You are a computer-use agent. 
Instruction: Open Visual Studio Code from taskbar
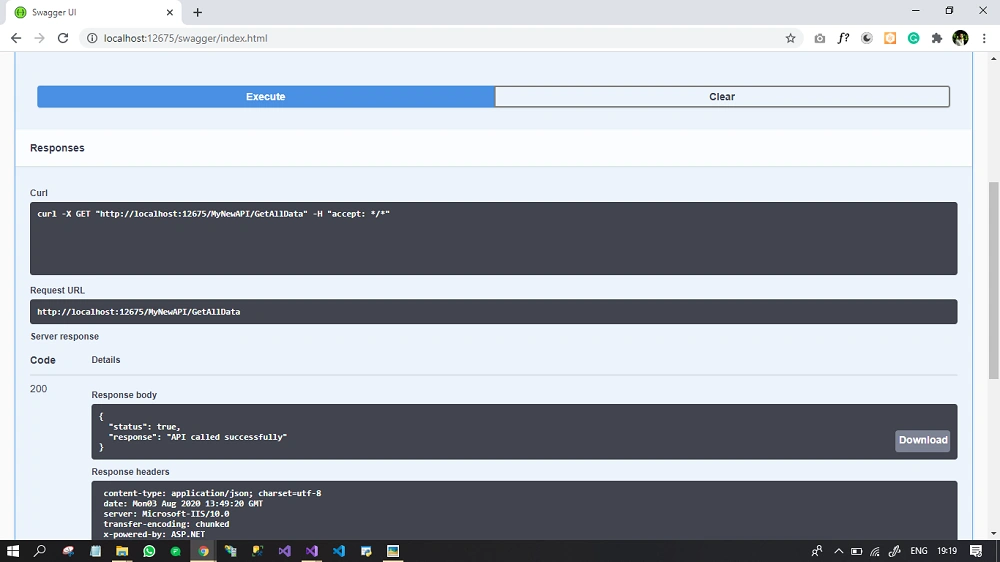tap(339, 551)
